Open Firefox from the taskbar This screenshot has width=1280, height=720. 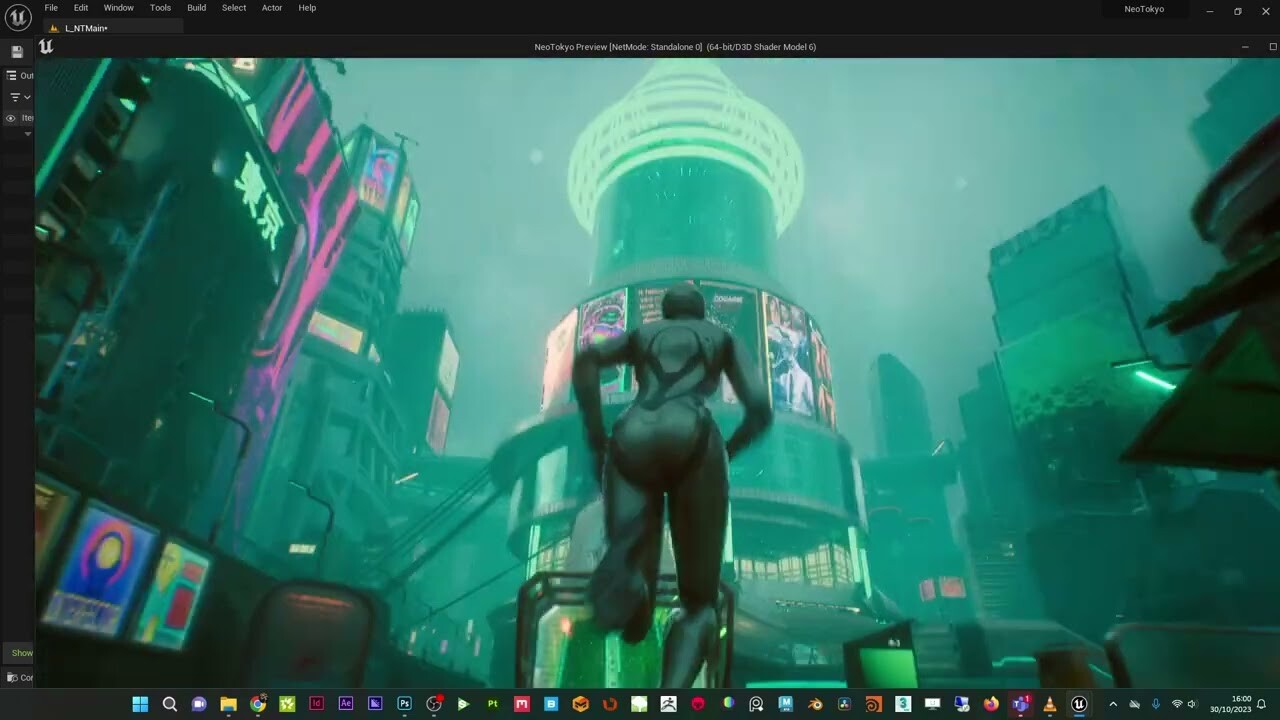991,704
